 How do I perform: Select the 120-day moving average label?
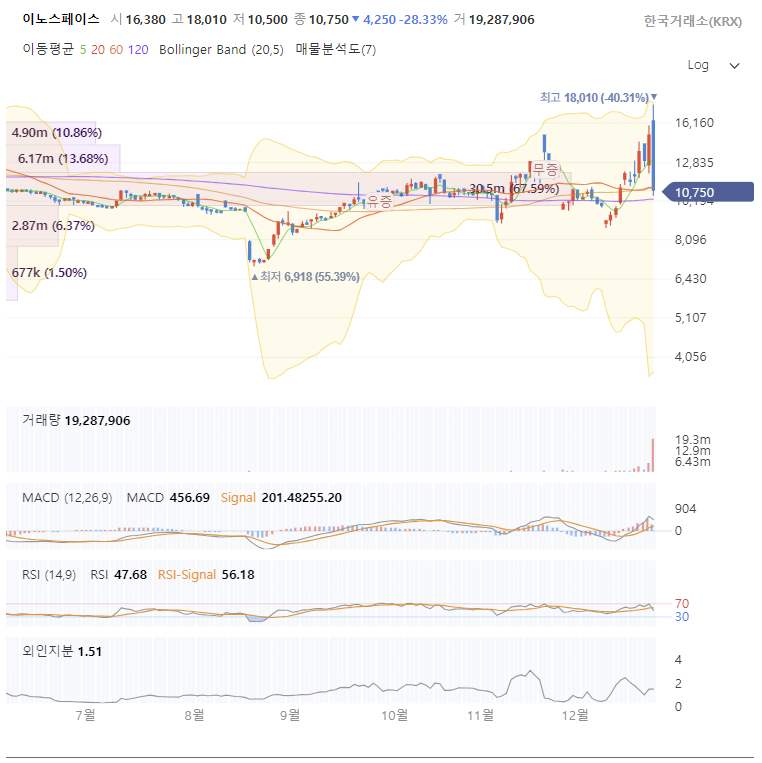[138, 50]
